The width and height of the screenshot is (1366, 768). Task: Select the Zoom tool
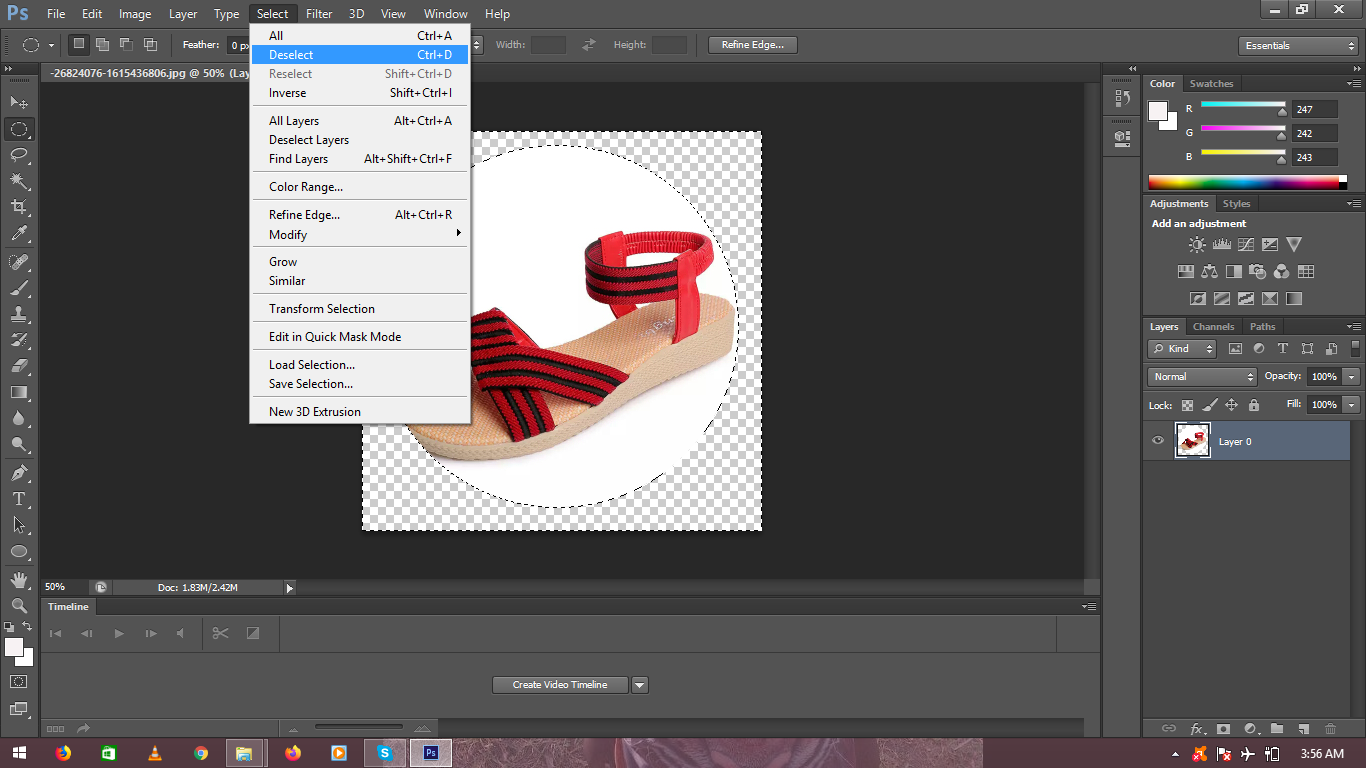pyautogui.click(x=19, y=605)
